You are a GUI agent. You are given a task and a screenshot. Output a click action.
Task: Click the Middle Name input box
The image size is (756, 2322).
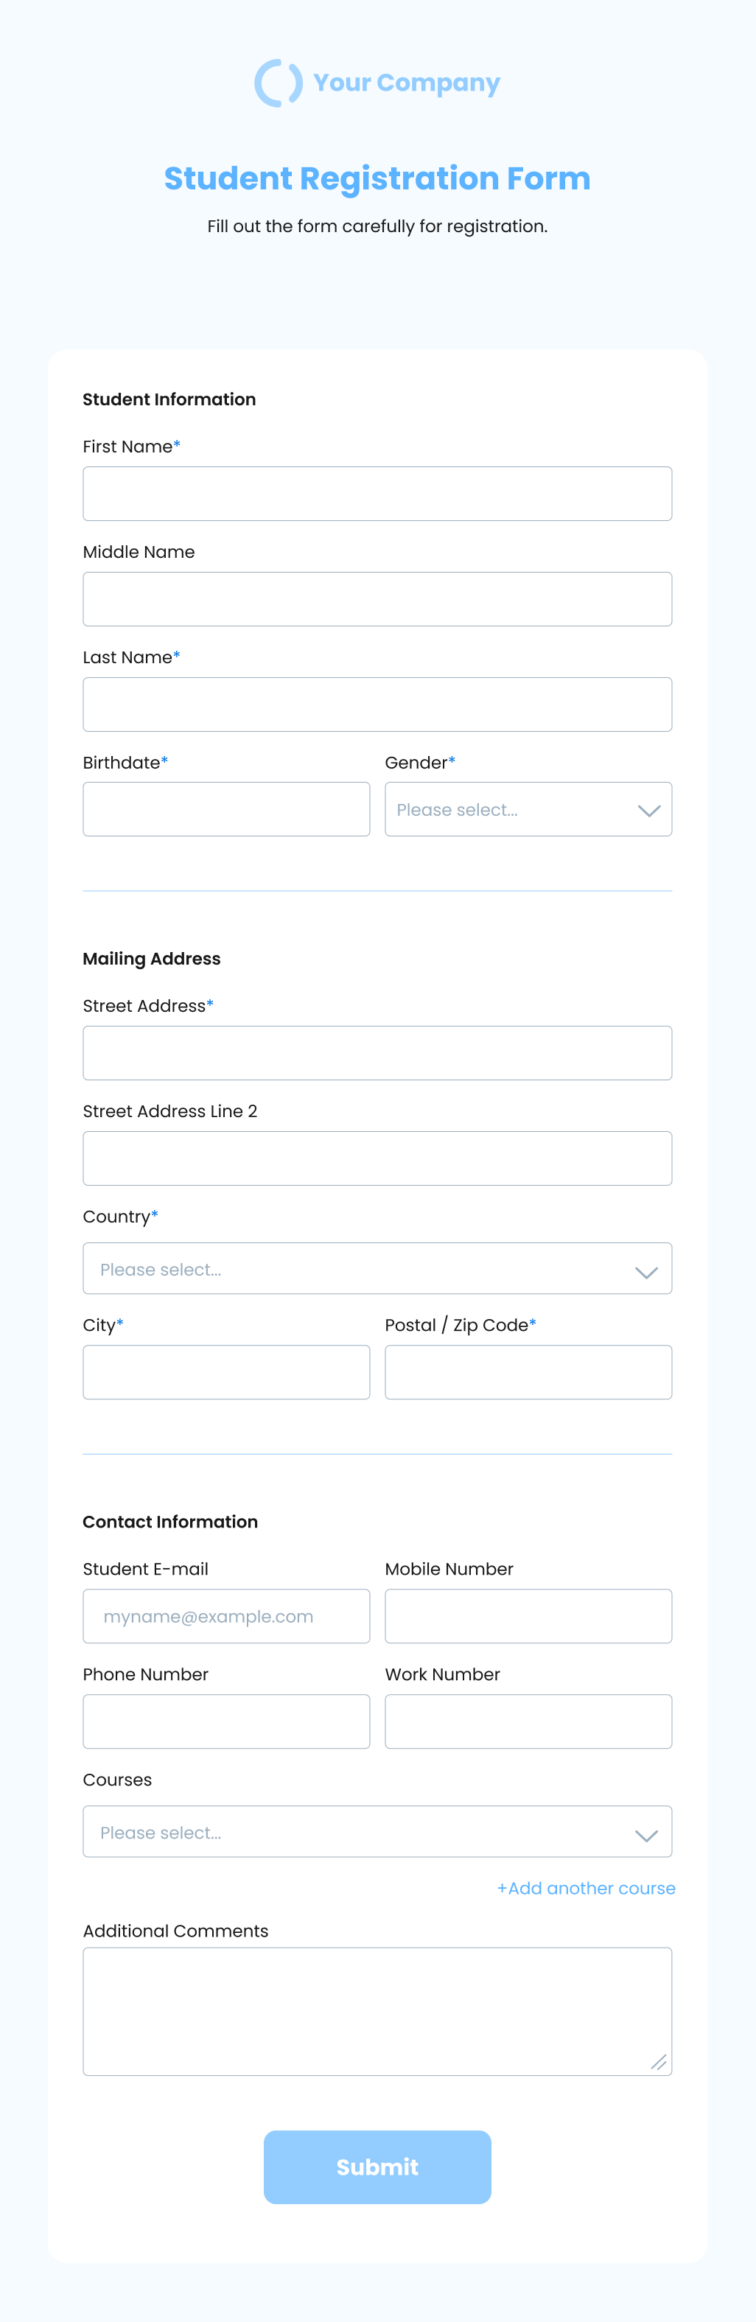(377, 598)
